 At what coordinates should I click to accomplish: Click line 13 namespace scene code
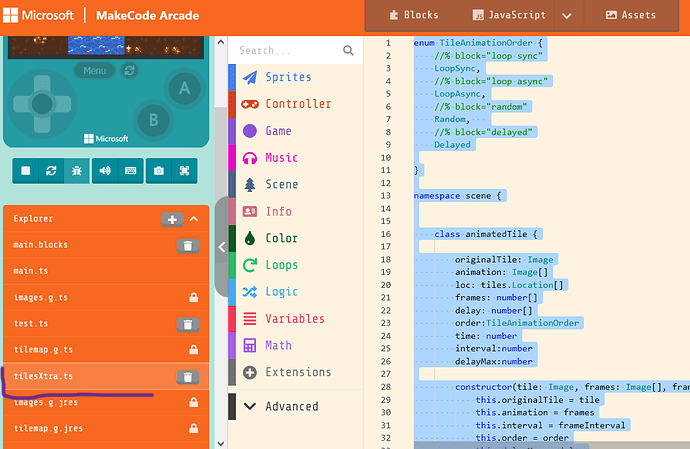457,196
